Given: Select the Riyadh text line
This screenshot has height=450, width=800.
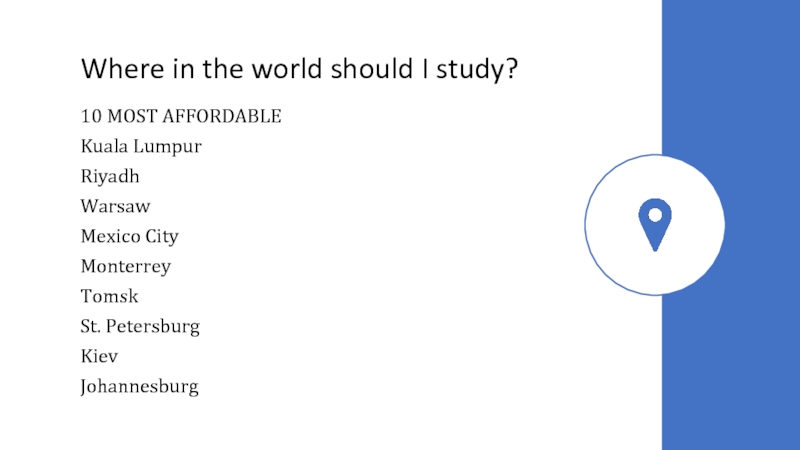Looking at the screenshot, I should 110,177.
